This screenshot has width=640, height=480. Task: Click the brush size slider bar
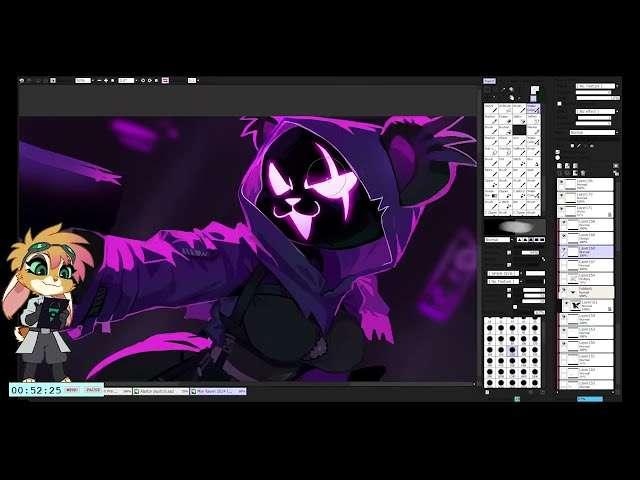tap(531, 253)
